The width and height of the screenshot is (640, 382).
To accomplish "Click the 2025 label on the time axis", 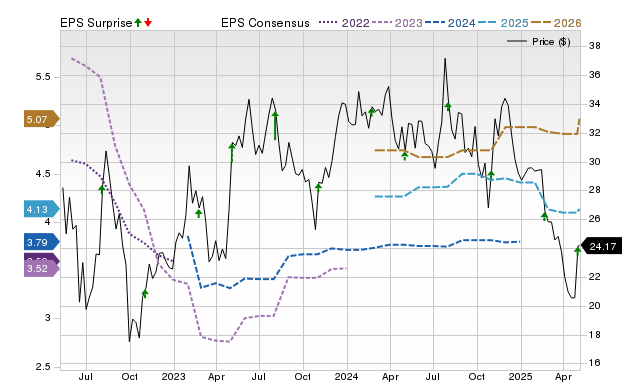I will tap(520, 376).
